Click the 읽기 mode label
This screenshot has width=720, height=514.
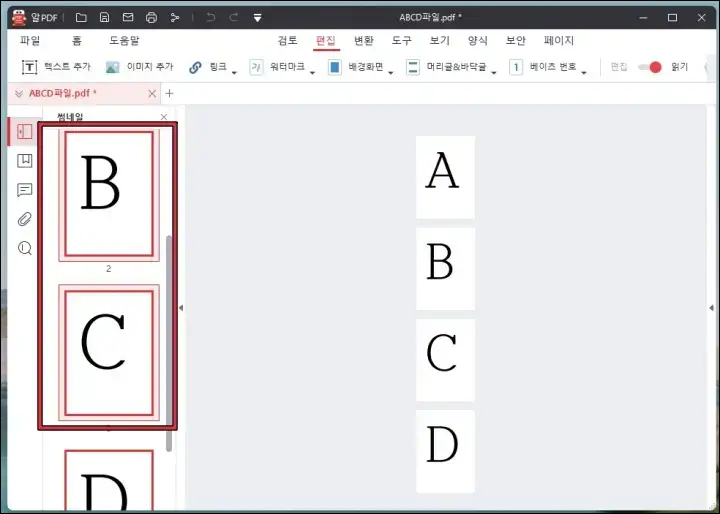[x=679, y=67]
